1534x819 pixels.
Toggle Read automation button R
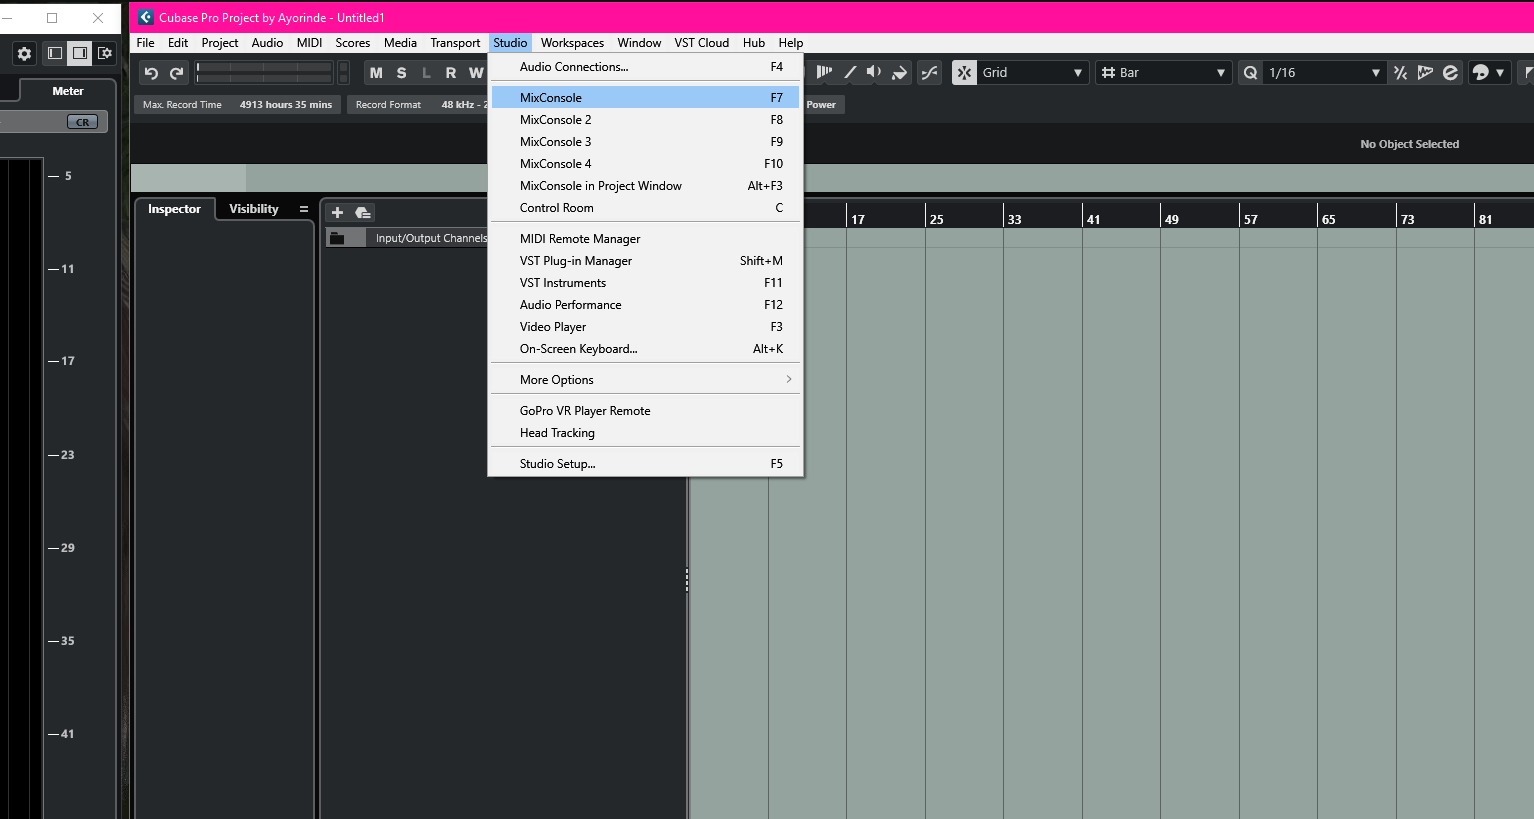(451, 73)
